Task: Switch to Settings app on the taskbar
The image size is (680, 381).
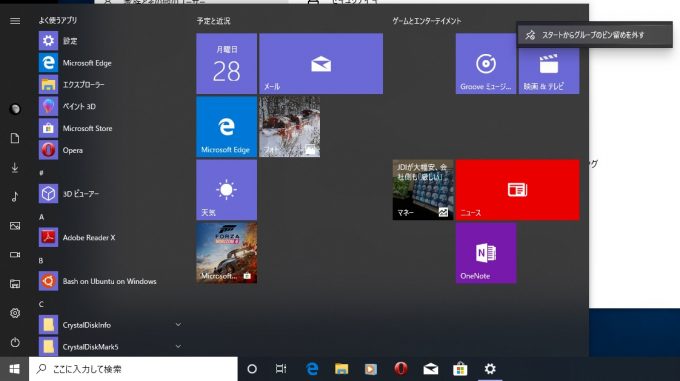Action: 490,369
